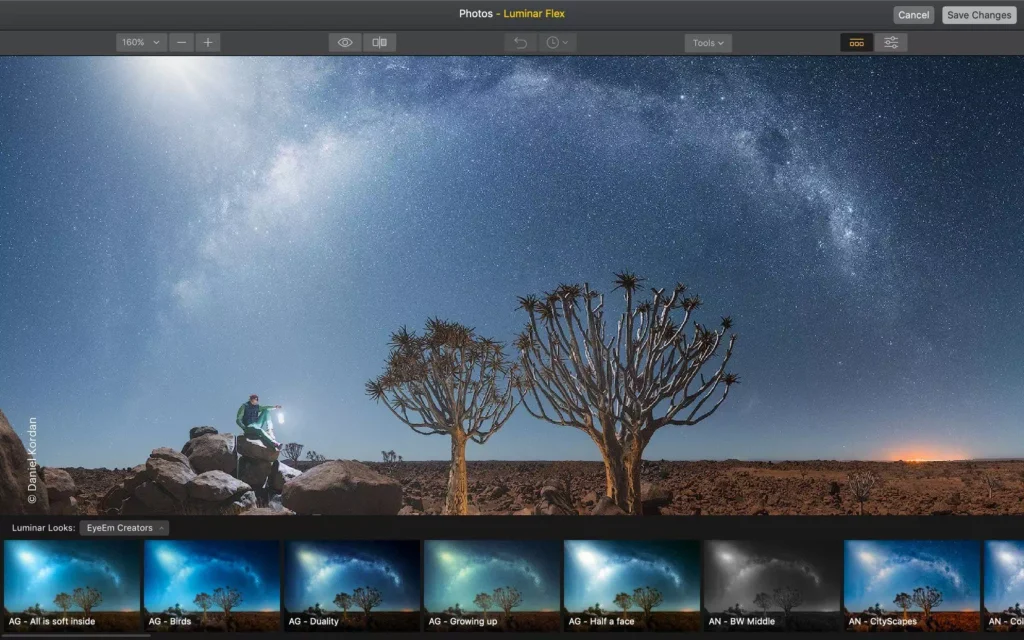Apply the AG - Half a face look
Image resolution: width=1024 pixels, height=640 pixels.
pos(632,585)
